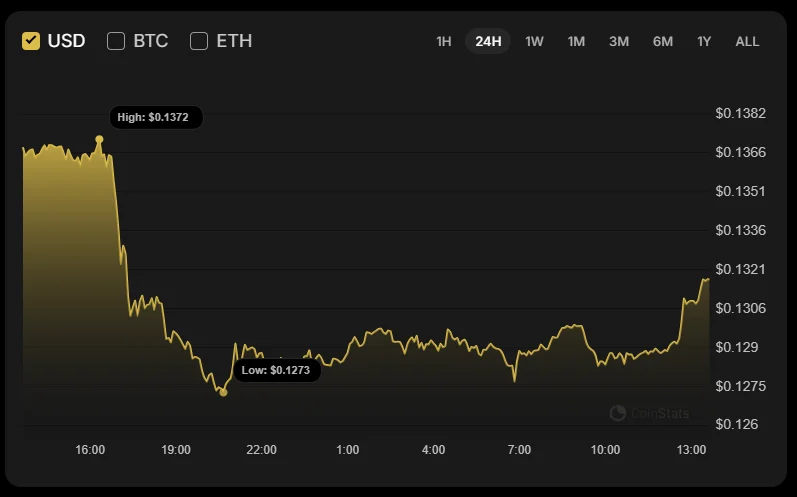
Task: Click the 16:00 time axis label
Action: pos(90,450)
